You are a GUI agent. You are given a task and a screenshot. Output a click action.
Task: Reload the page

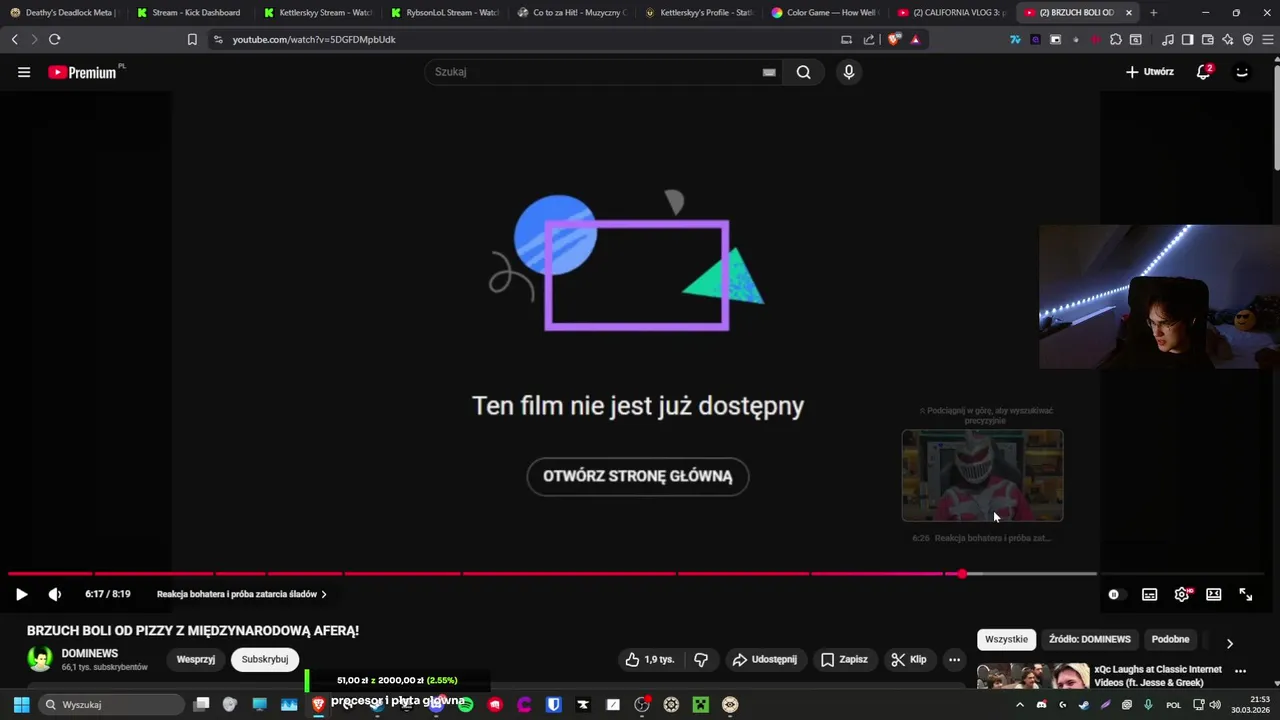coord(54,39)
